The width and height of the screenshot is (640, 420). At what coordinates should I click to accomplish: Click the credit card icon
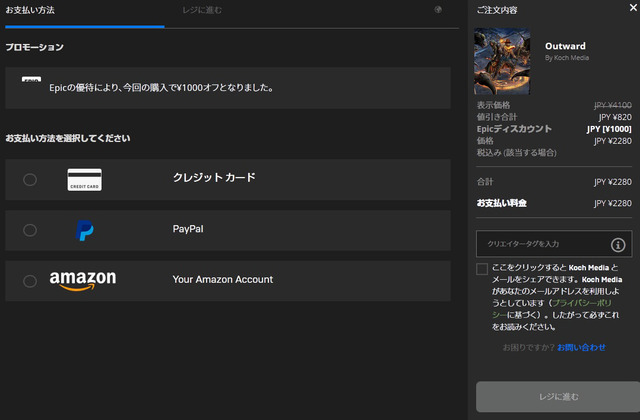pos(86,179)
